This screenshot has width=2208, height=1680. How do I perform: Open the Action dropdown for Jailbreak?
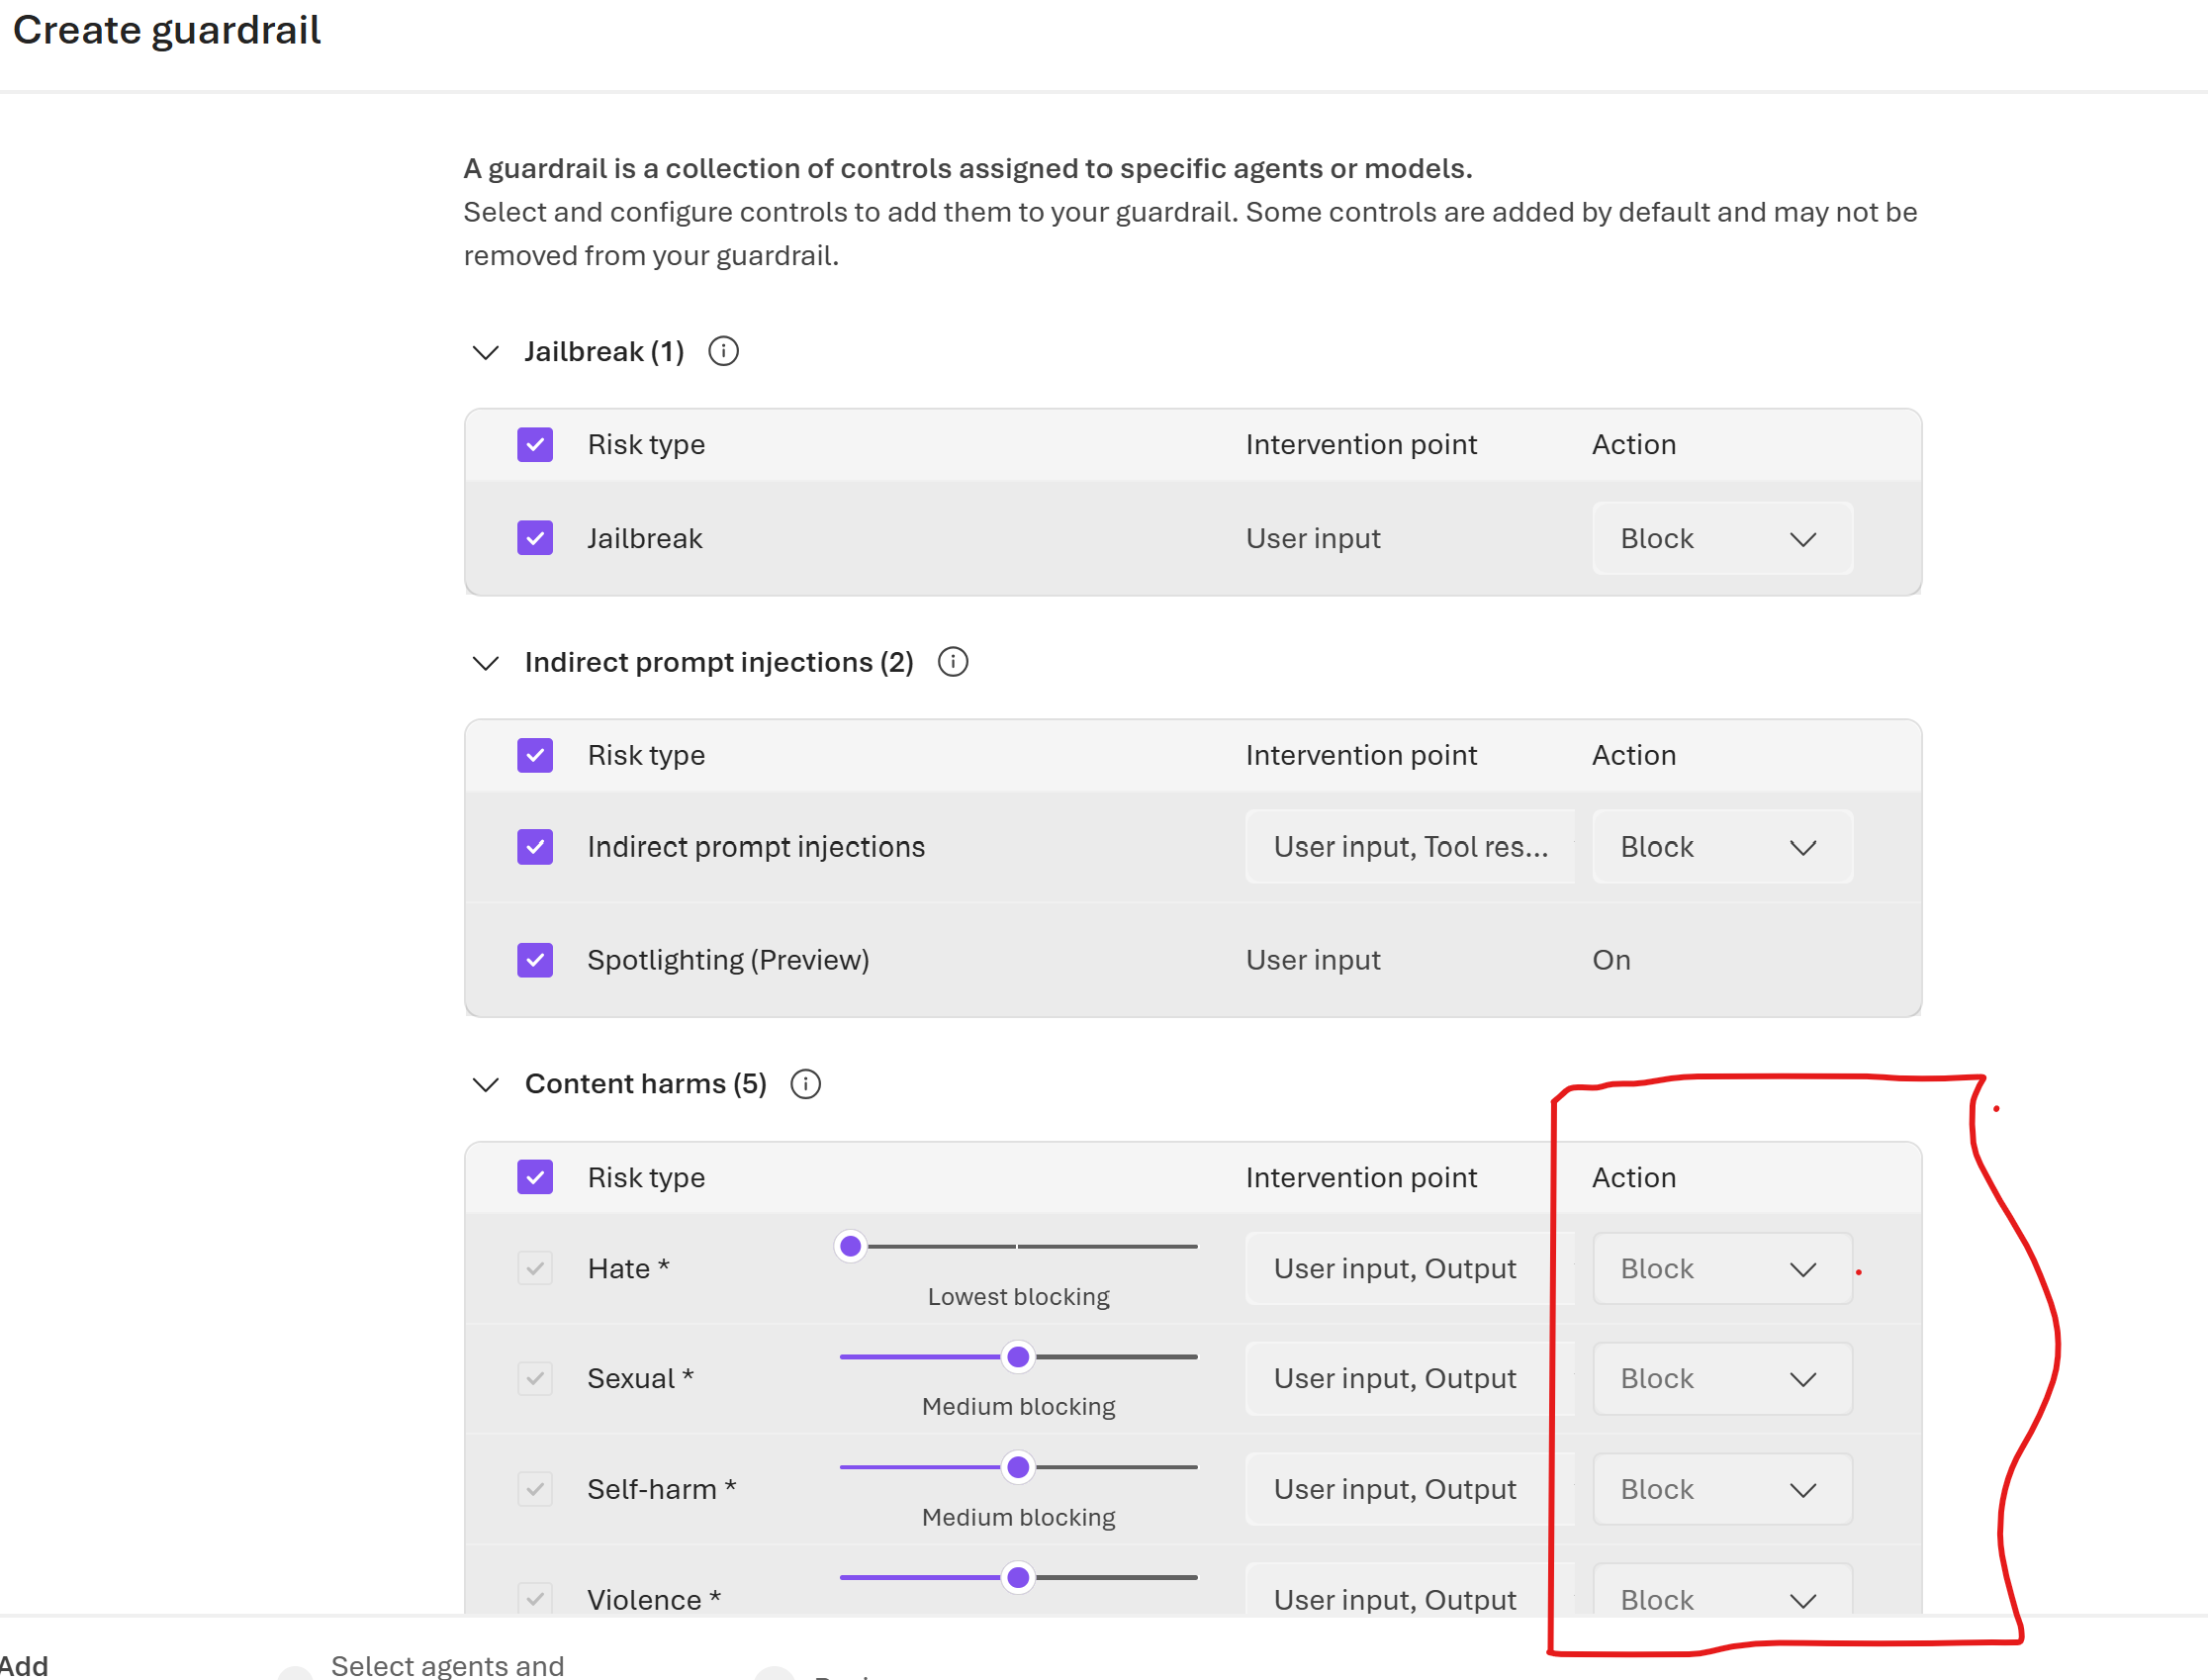point(1722,538)
